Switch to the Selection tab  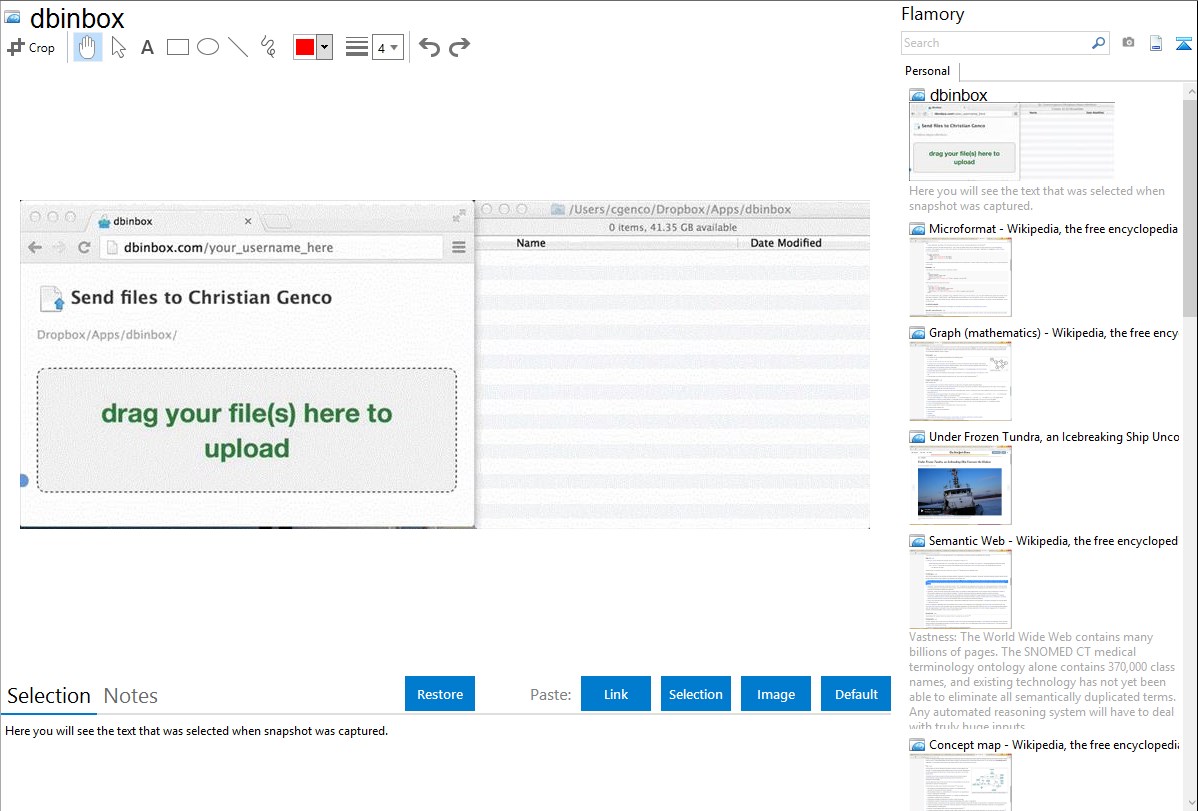(49, 696)
